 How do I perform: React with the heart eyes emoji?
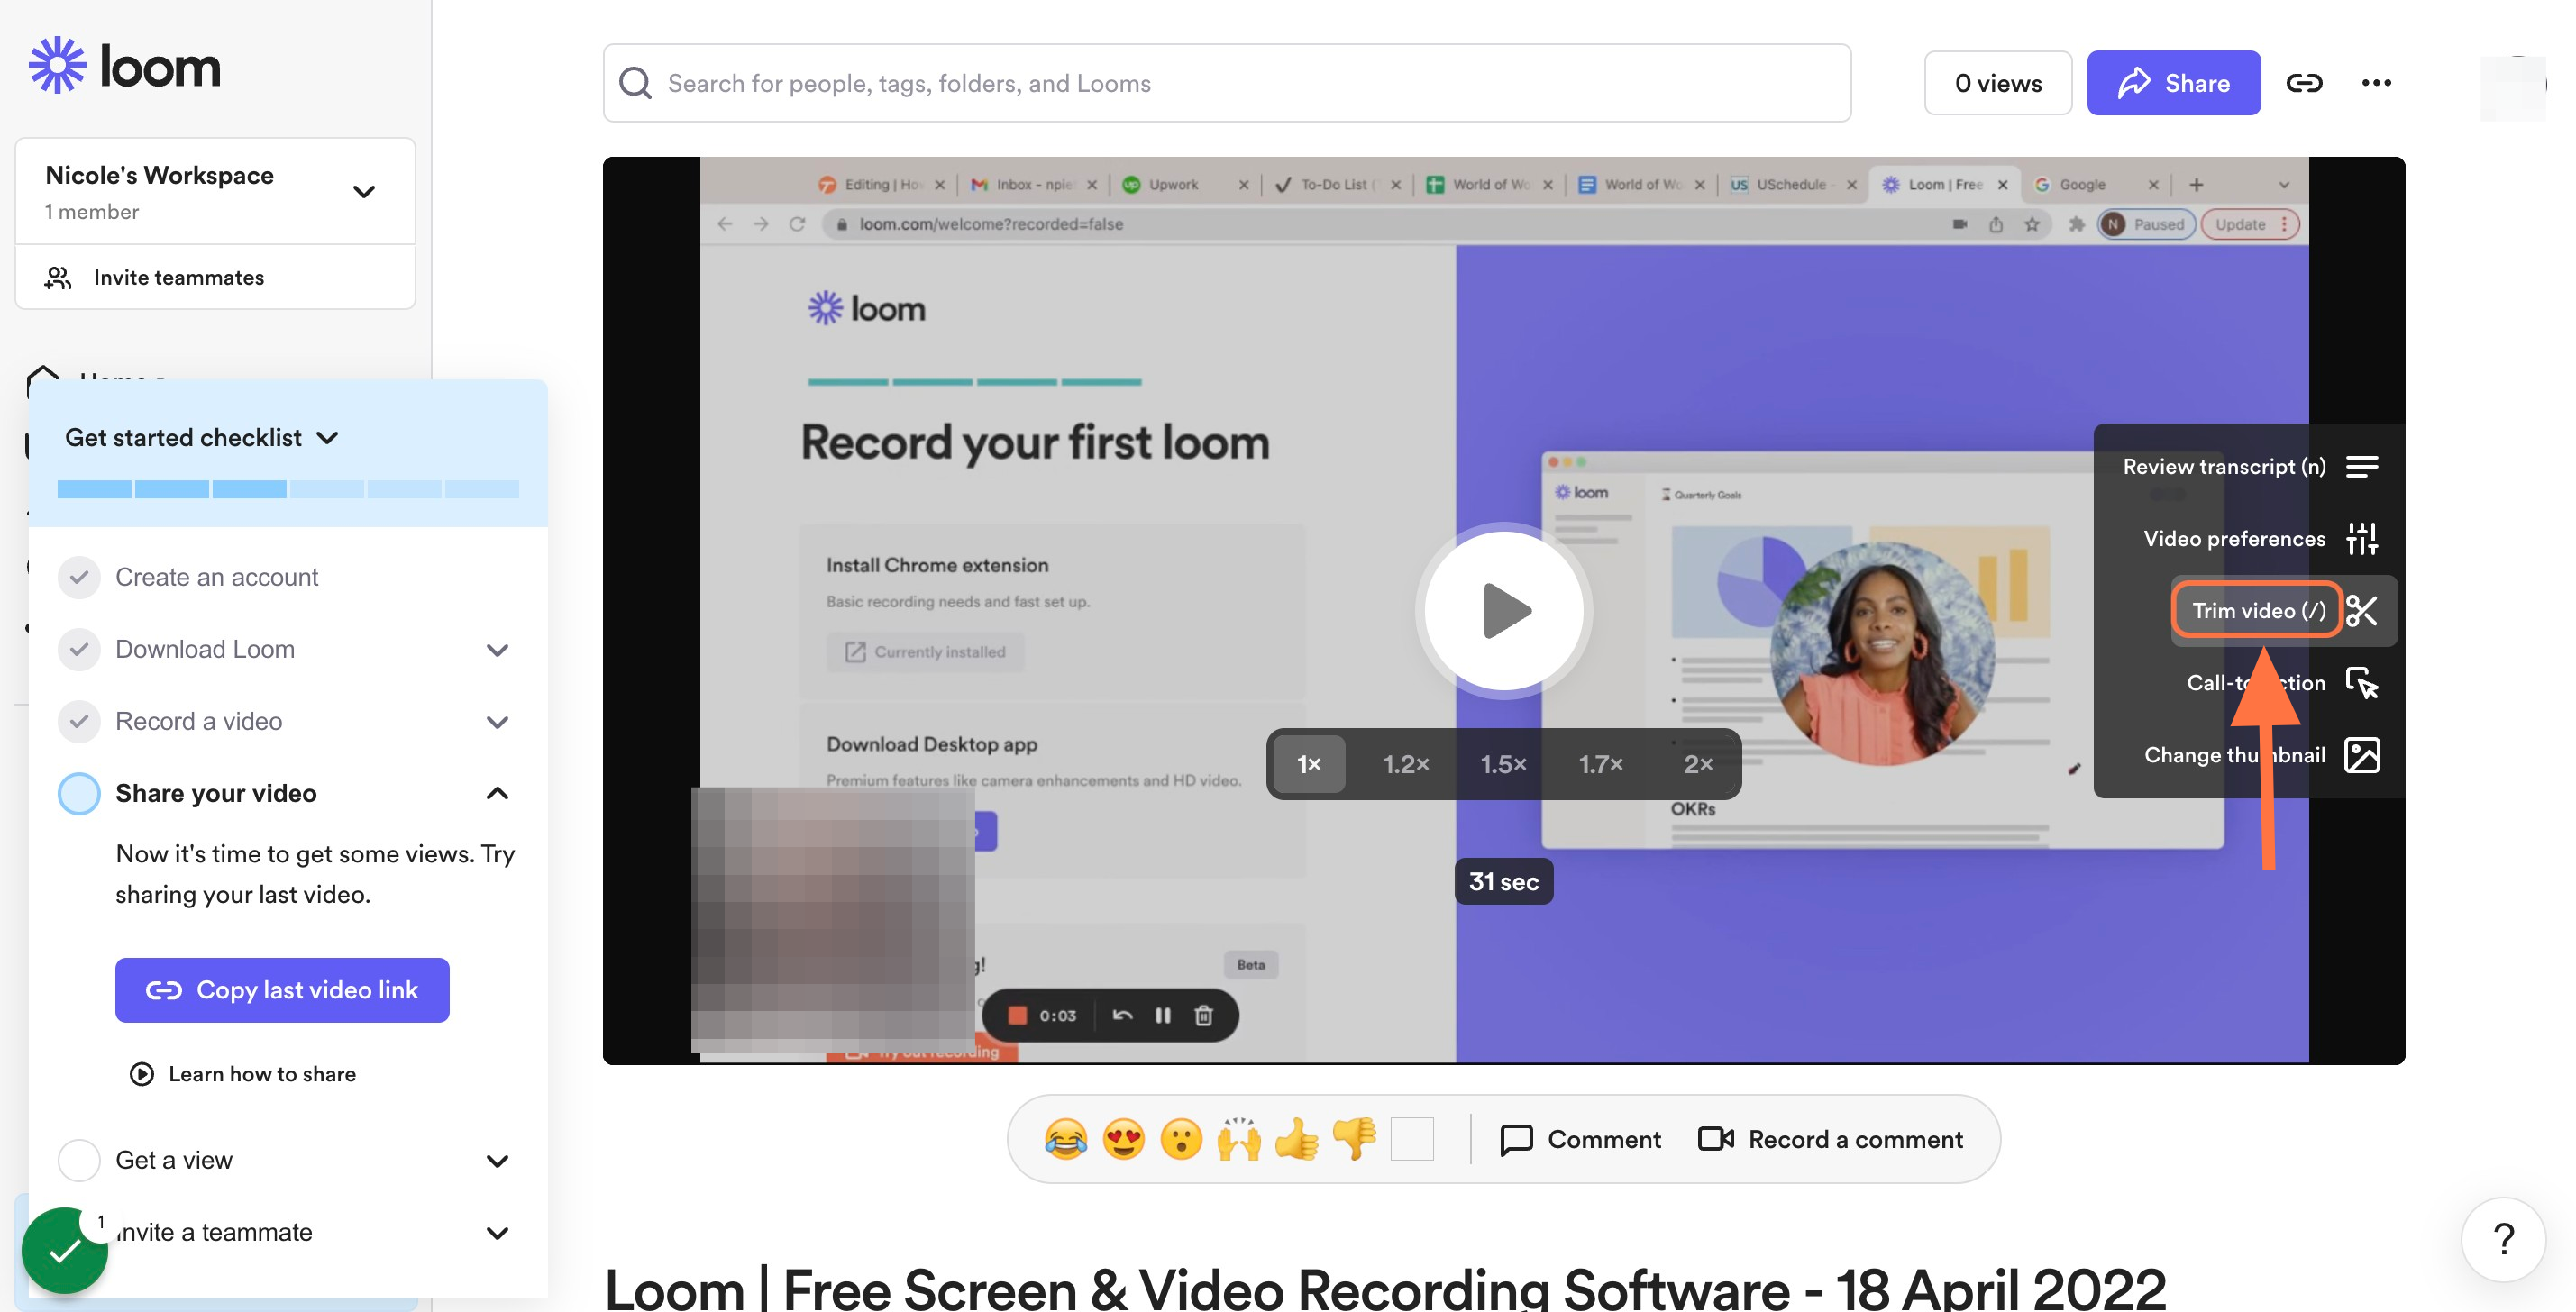1124,1139
